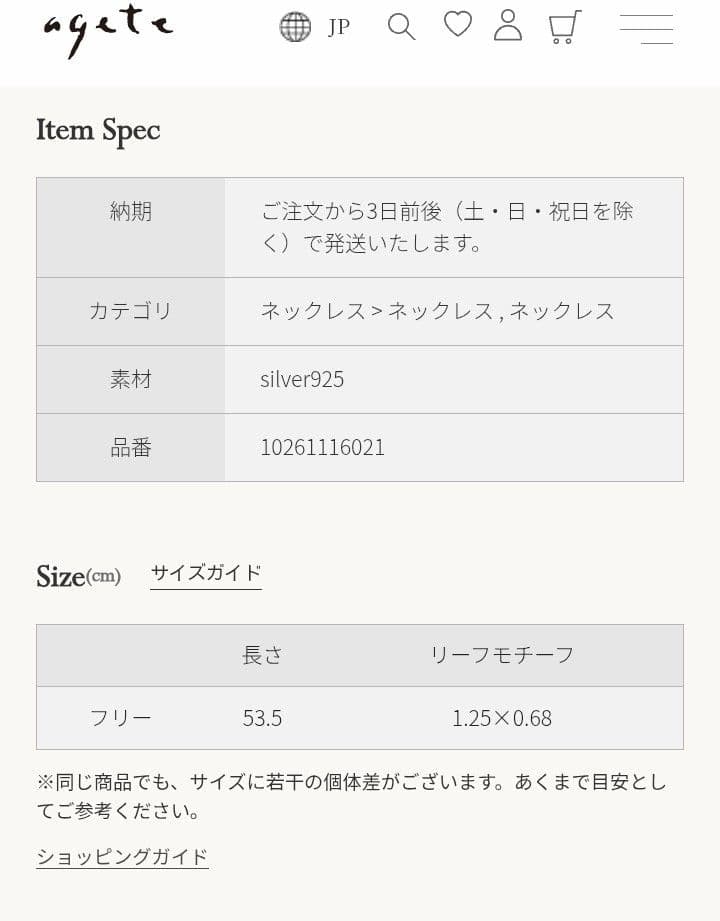Open the search magnifier icon
The height and width of the screenshot is (921, 720).
(x=402, y=27)
